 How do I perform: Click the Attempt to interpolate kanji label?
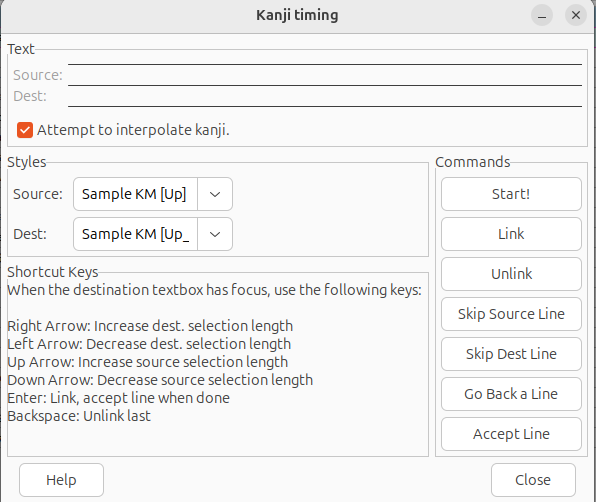[133, 130]
